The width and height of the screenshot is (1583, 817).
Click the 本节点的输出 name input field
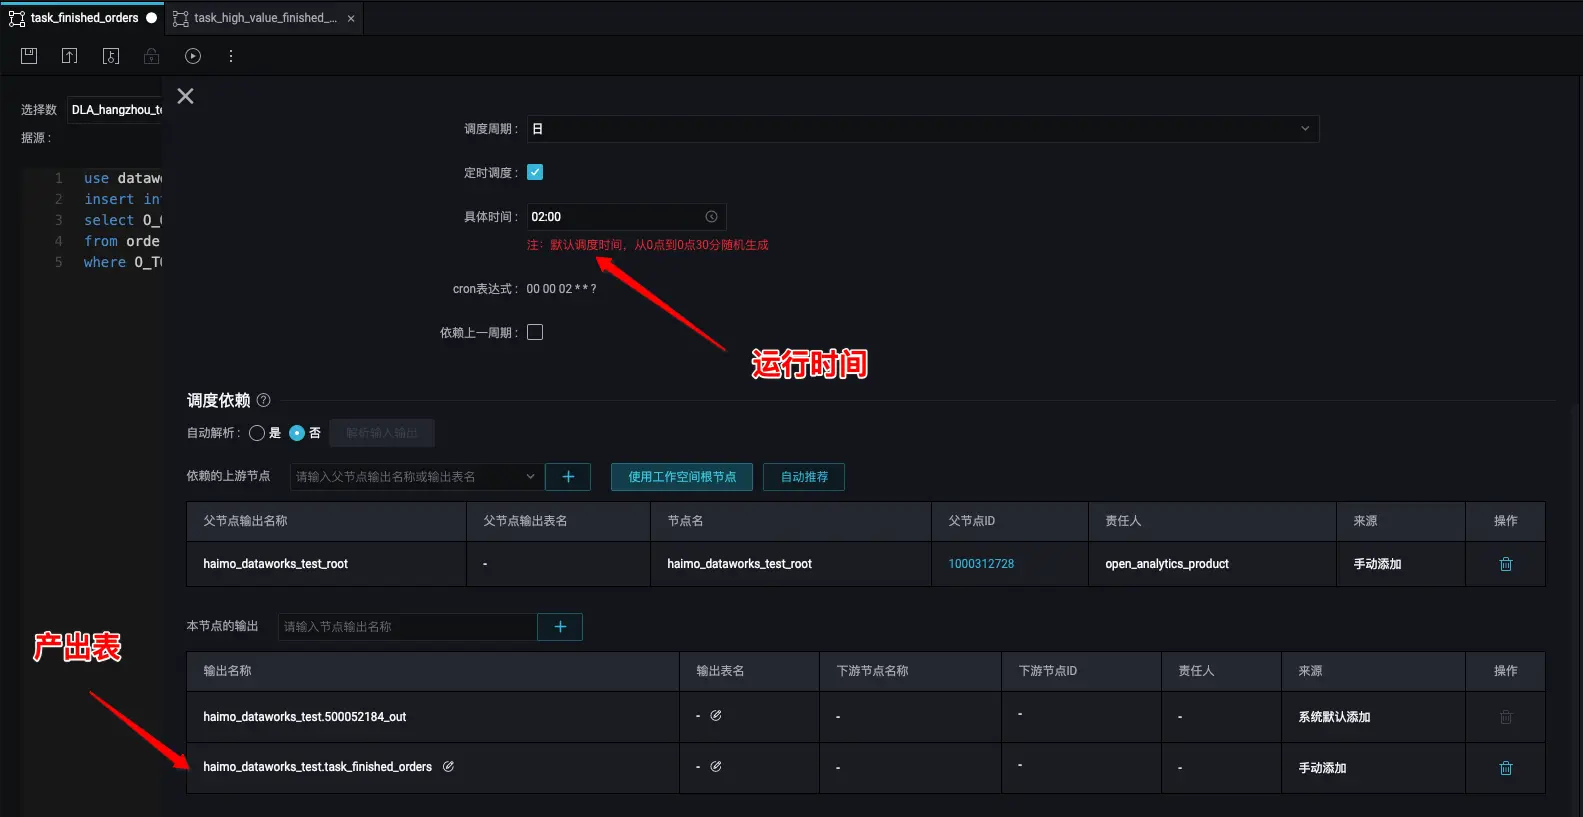(408, 627)
